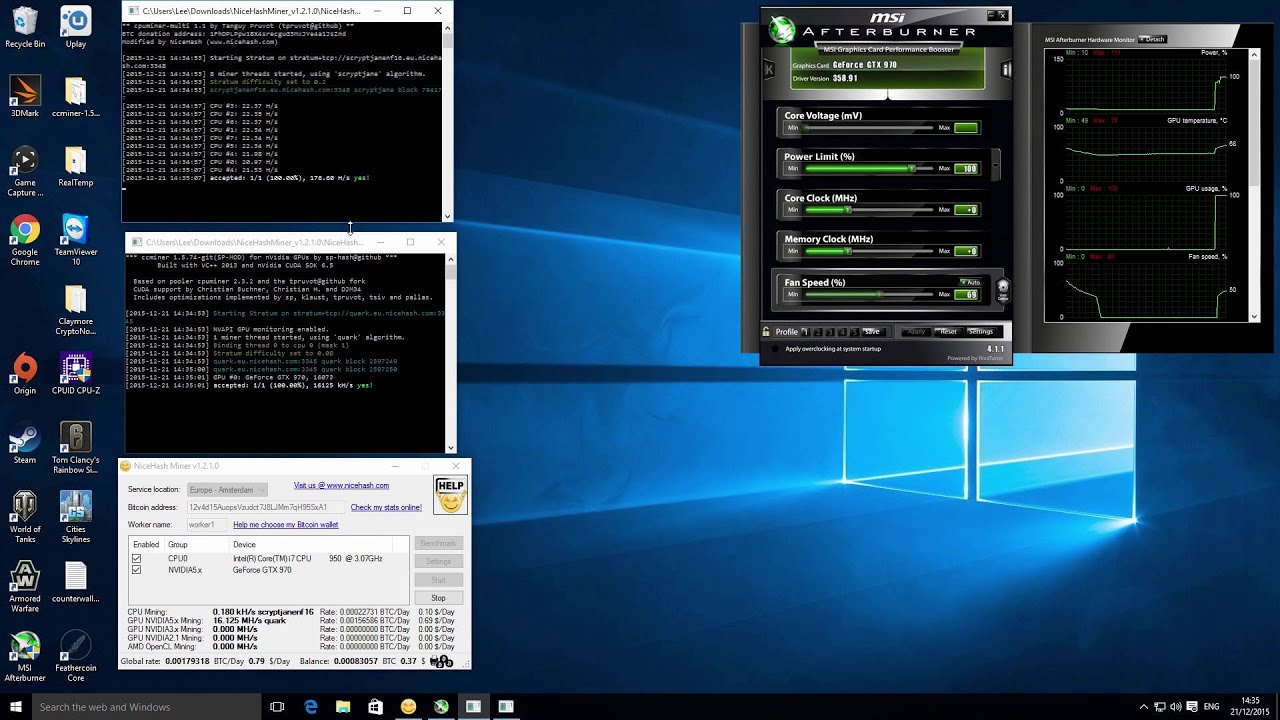Adjust the Power Limit slider
Image resolution: width=1280 pixels, height=720 pixels.
868,169
